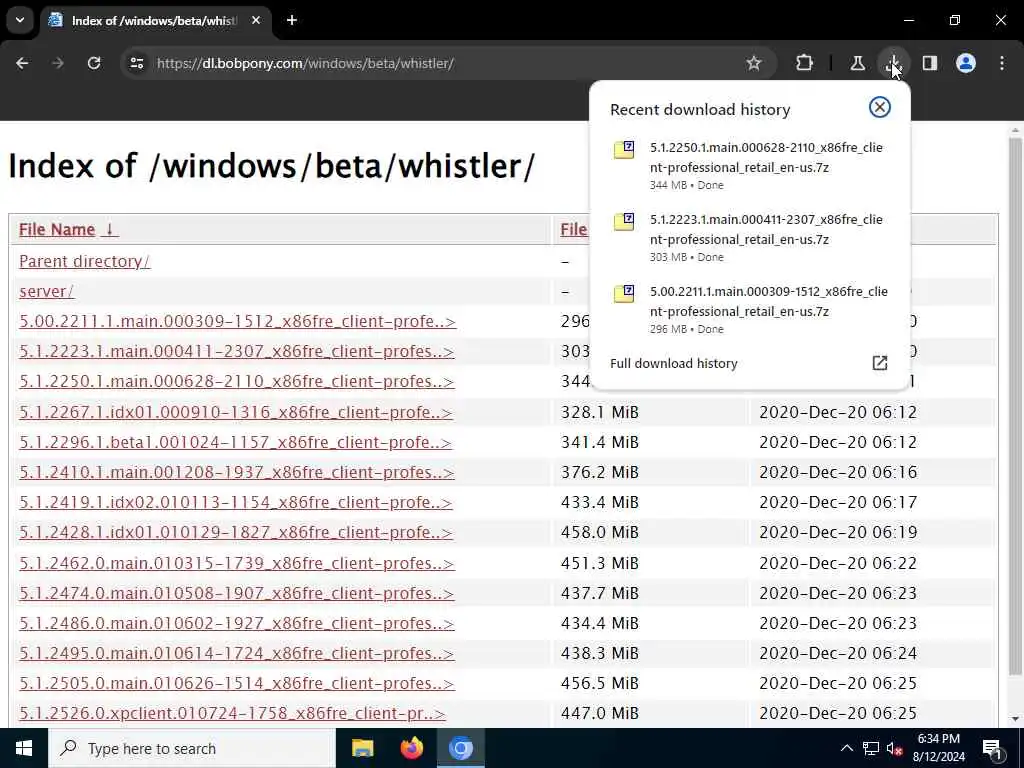
Task: Download 5.1.2486.0.main.010602-1927 file link
Action: [236, 623]
